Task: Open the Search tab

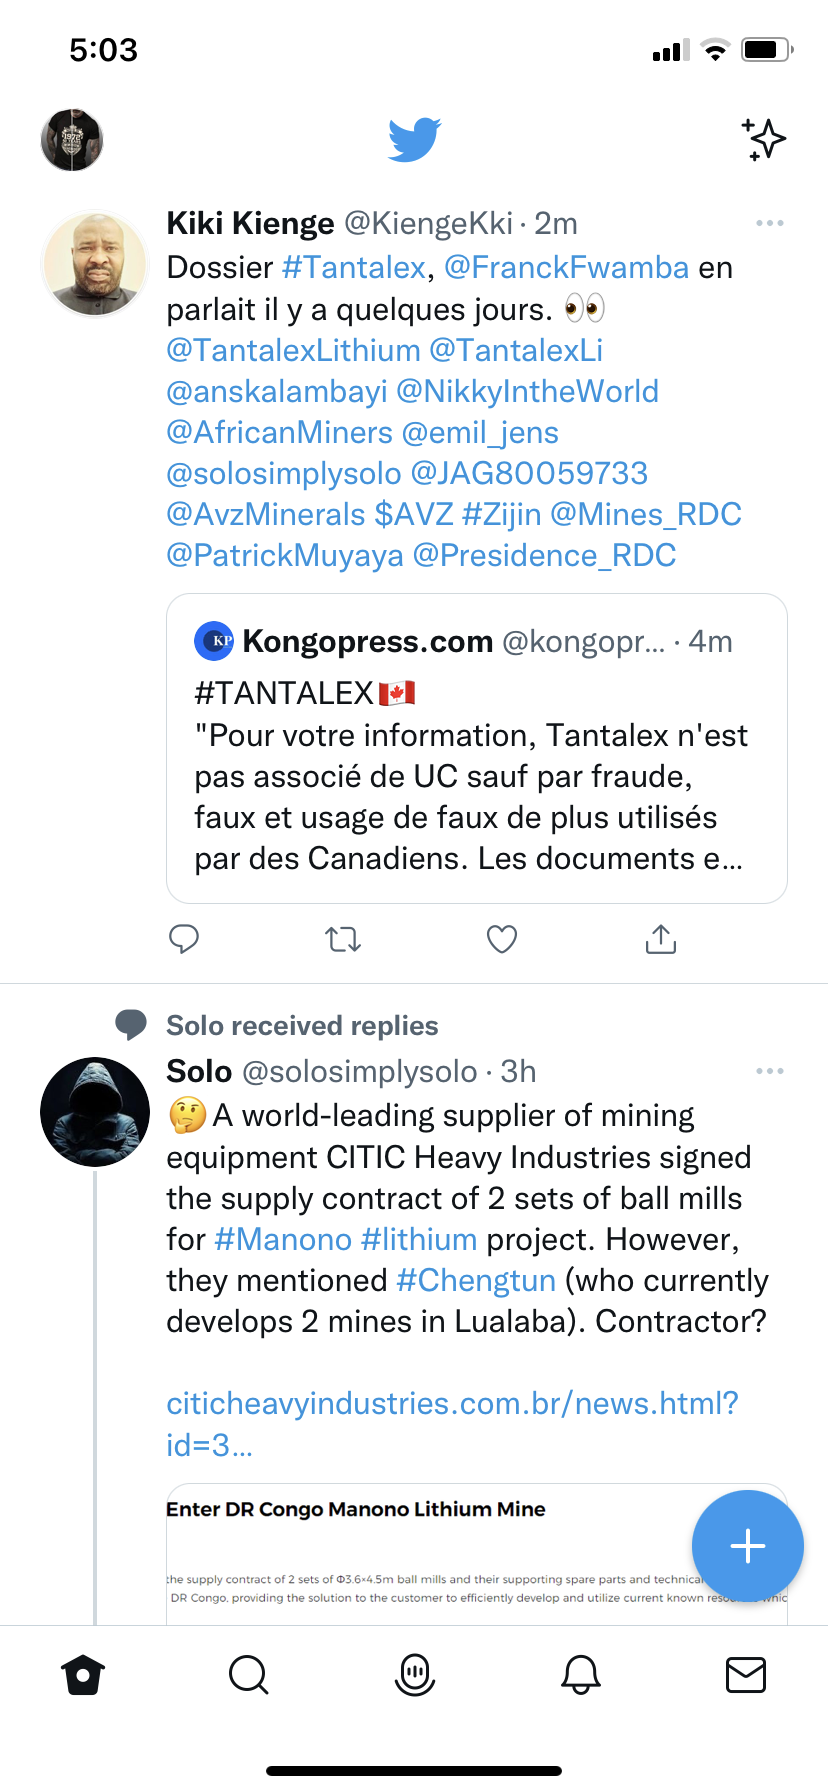Action: 249,1674
